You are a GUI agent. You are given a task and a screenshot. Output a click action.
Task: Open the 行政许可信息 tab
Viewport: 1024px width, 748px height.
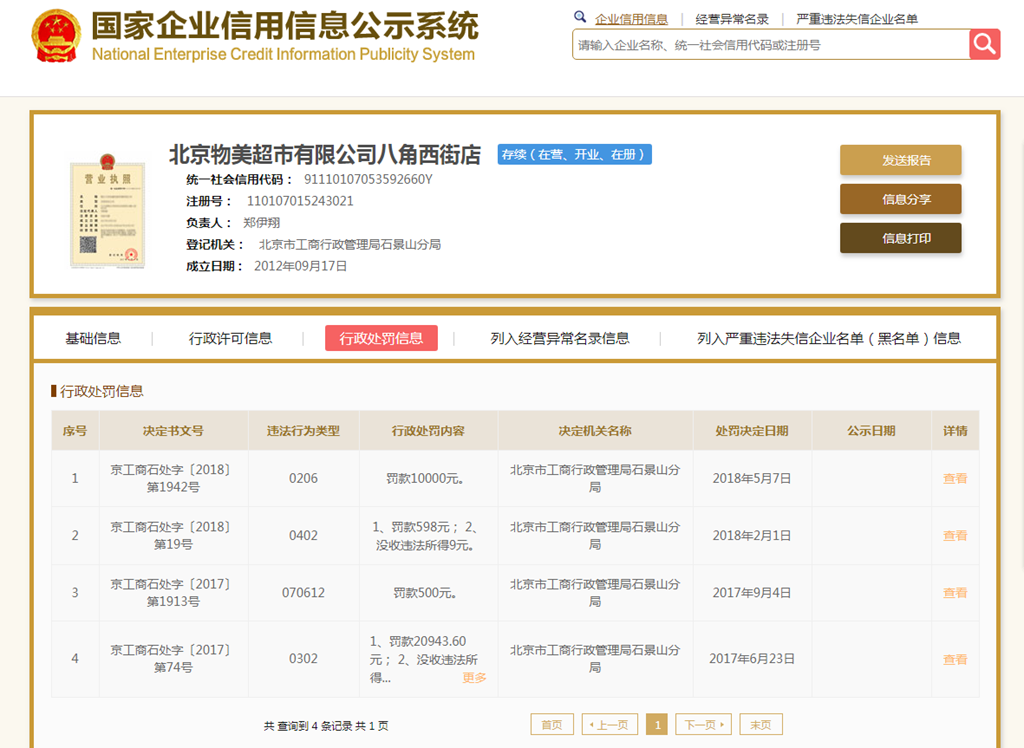point(230,338)
